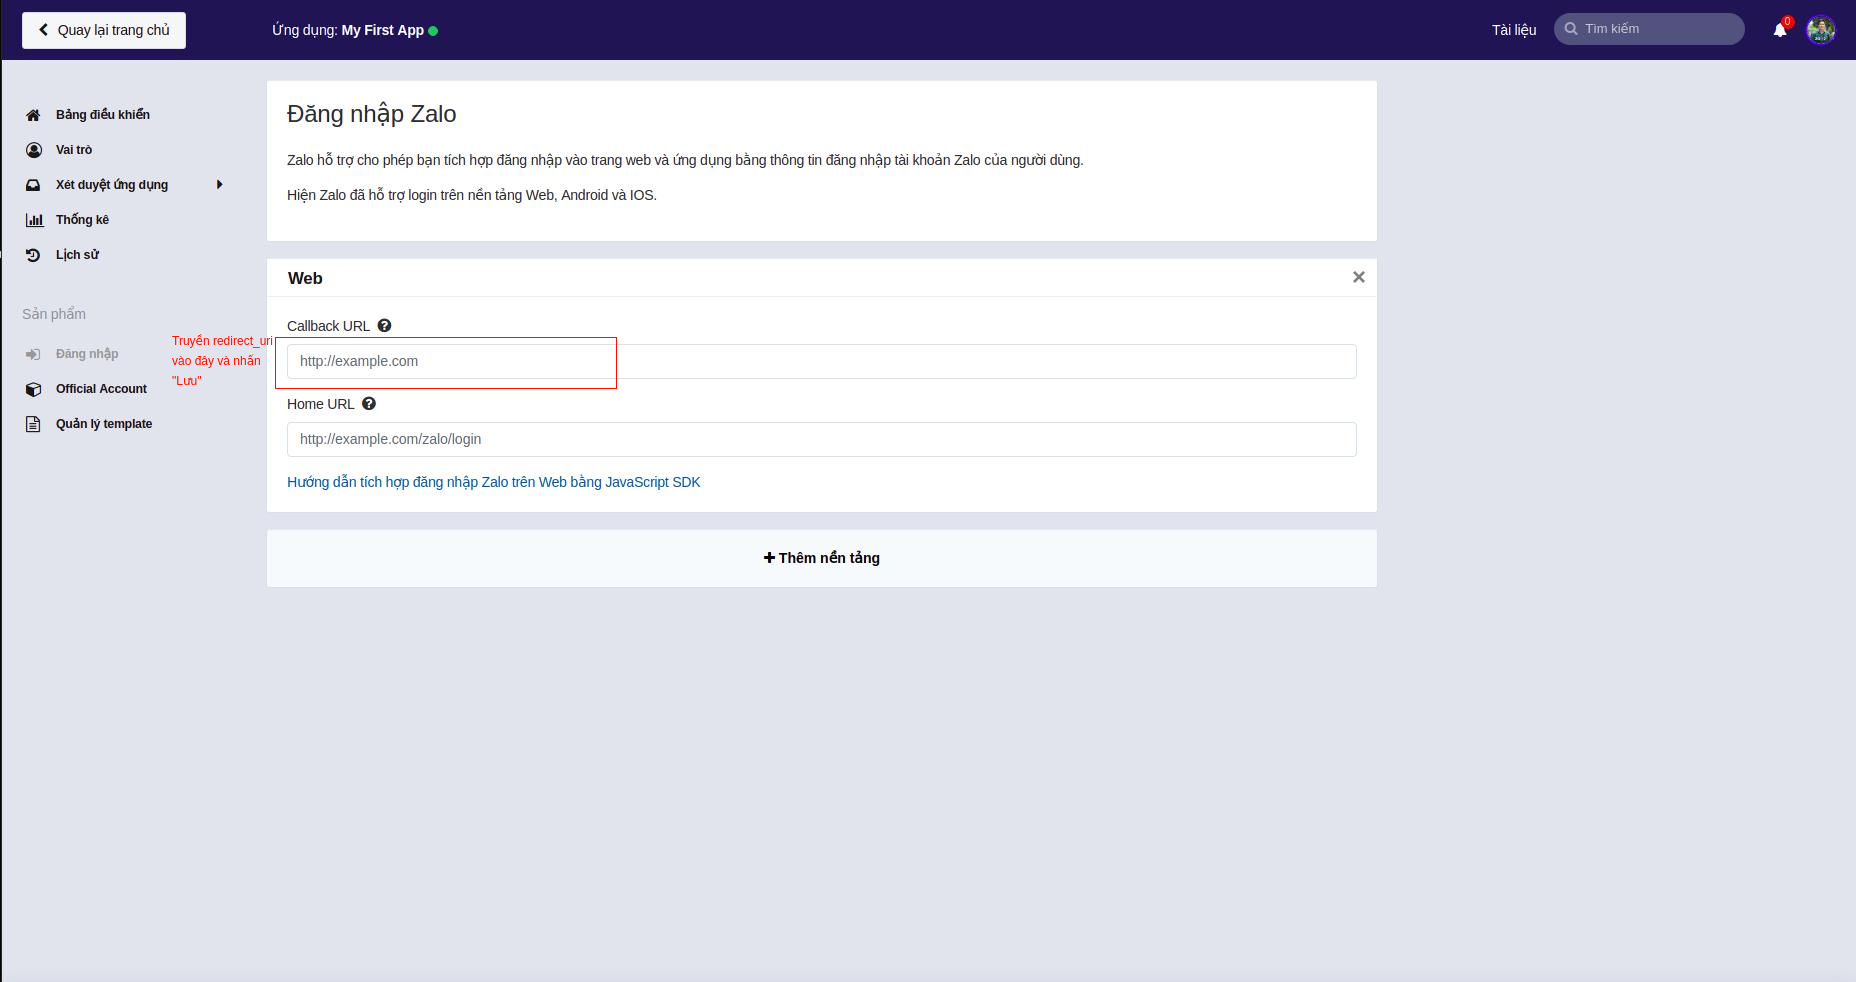Click the Thống kê bar chart icon

coord(34,220)
